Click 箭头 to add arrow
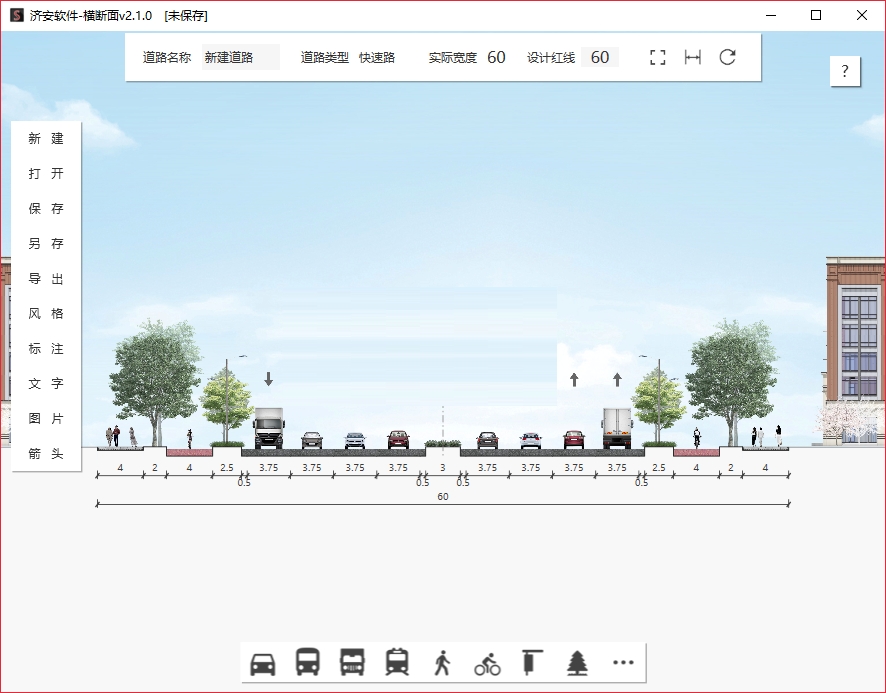 [46, 454]
